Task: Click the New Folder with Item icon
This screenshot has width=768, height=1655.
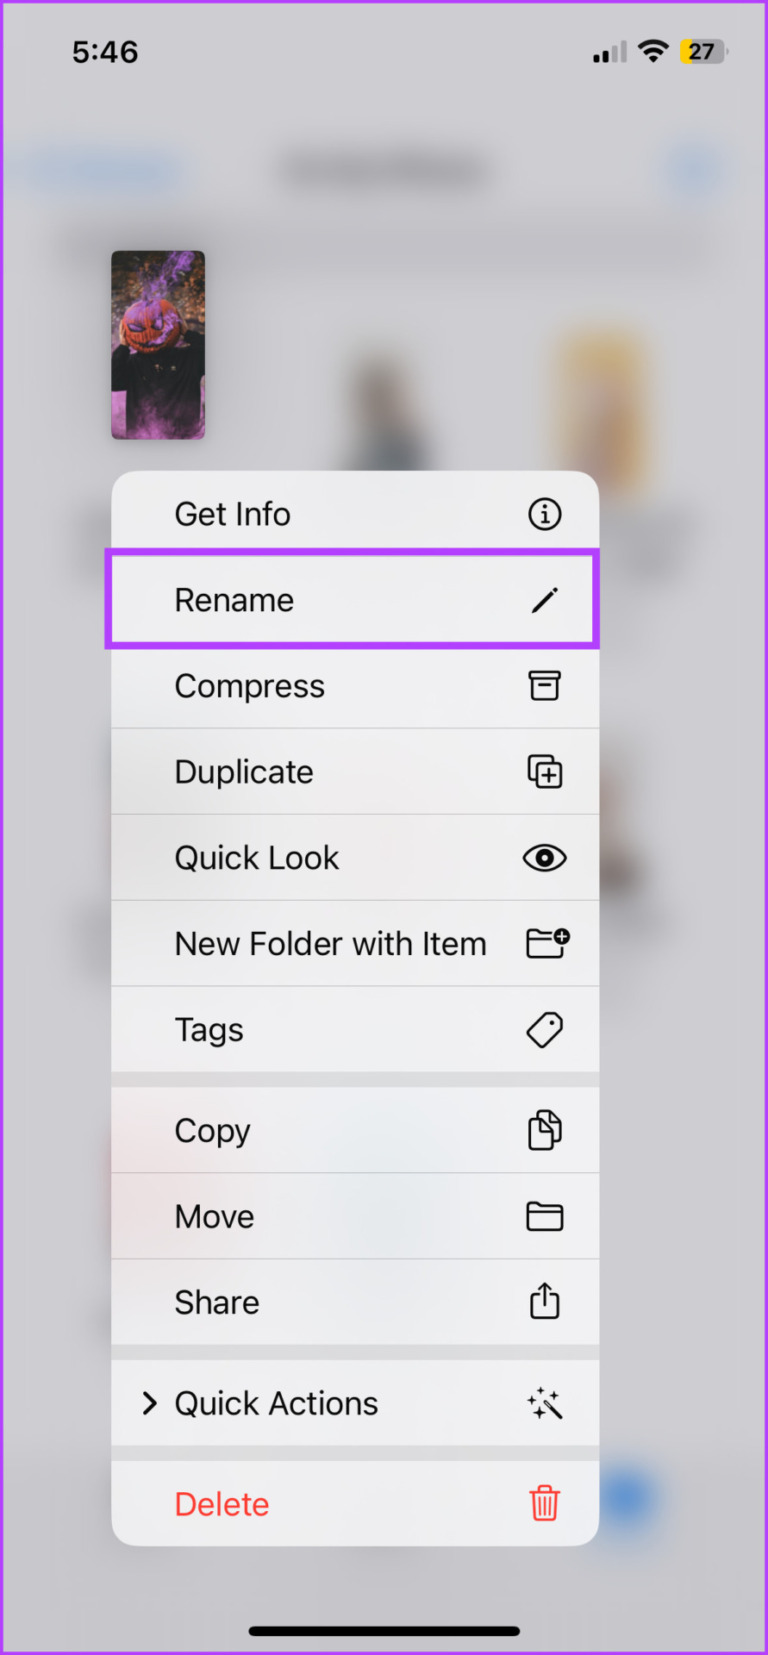Action: [544, 943]
